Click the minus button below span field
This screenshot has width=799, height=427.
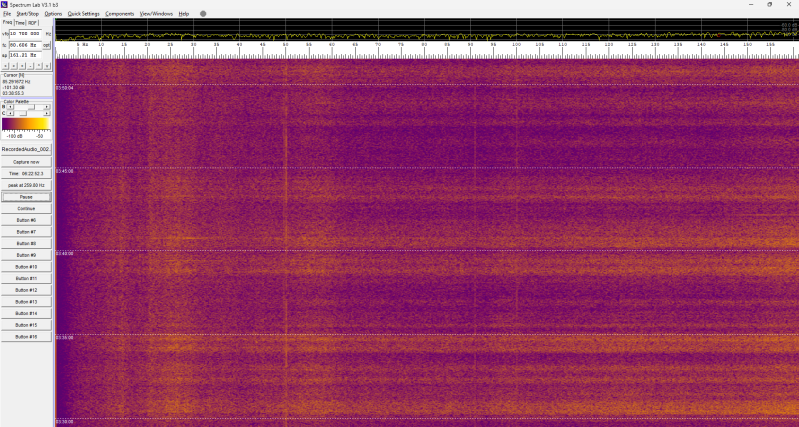[x=31, y=66]
